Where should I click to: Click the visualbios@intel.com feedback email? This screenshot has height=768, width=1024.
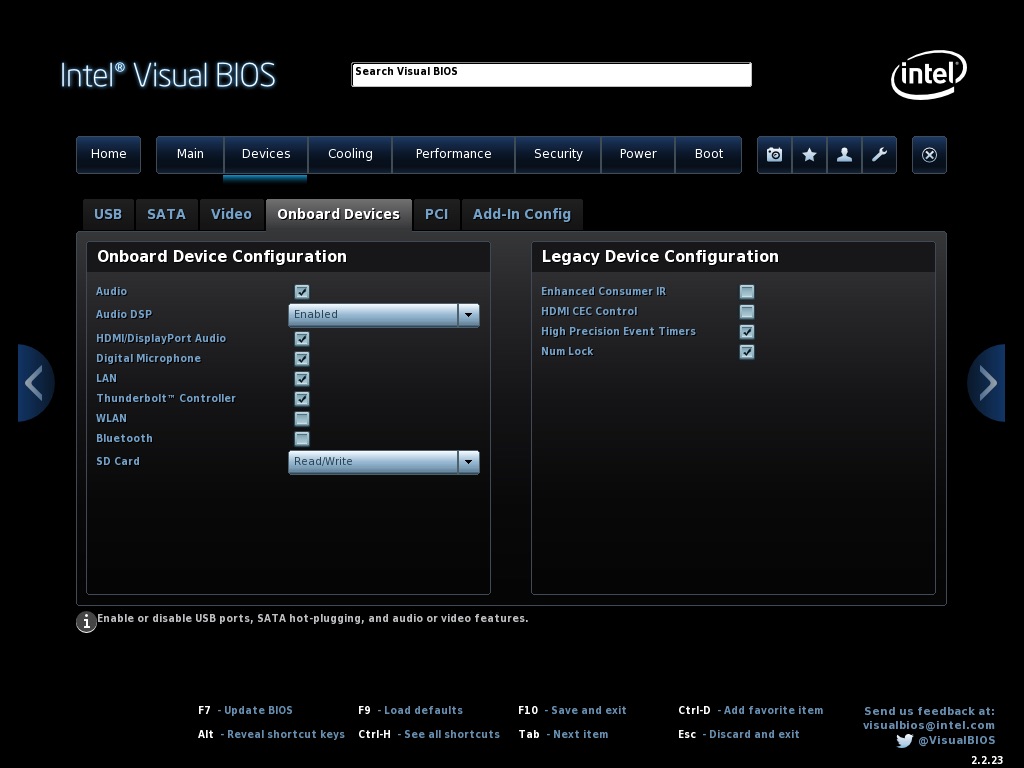(x=929, y=726)
